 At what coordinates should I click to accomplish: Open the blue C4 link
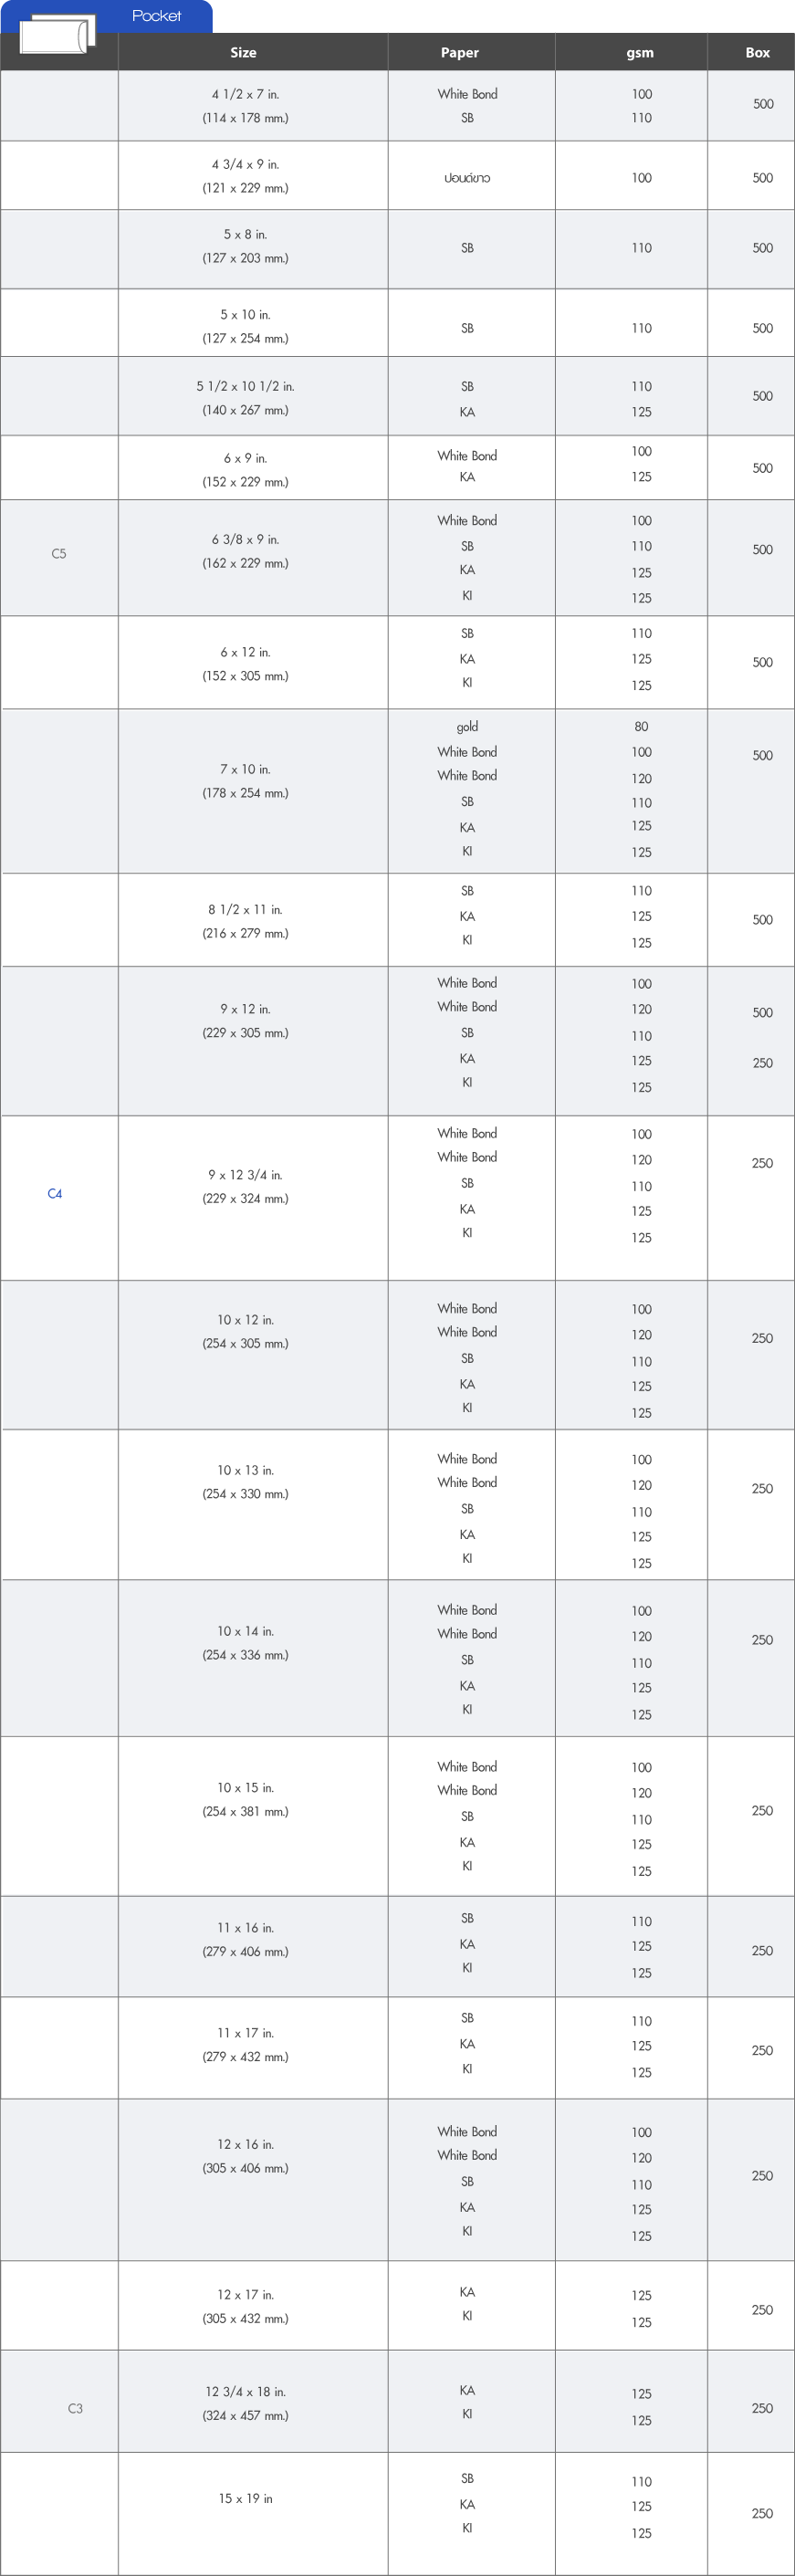coord(55,1194)
